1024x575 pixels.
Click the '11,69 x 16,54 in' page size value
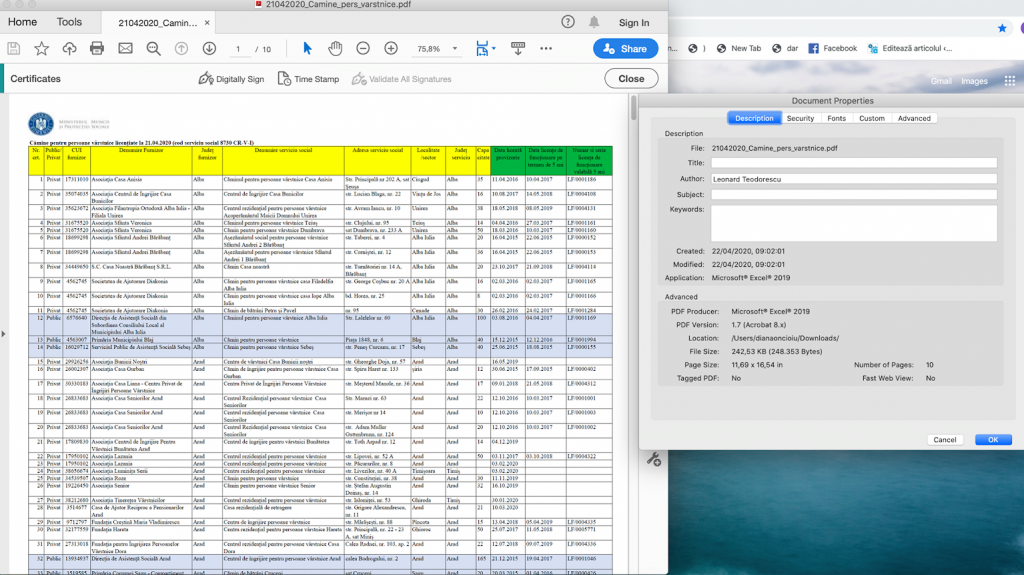[x=757, y=365]
